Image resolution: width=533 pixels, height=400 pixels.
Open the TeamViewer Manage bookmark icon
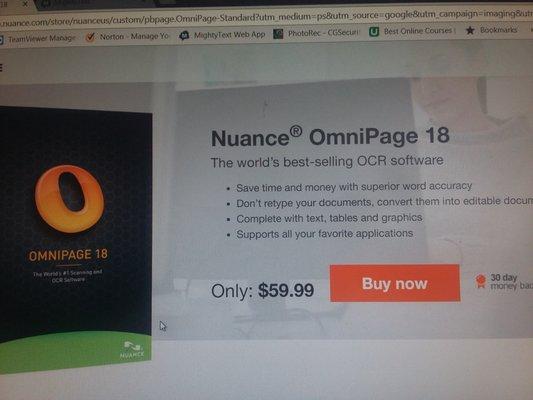pos(1,39)
